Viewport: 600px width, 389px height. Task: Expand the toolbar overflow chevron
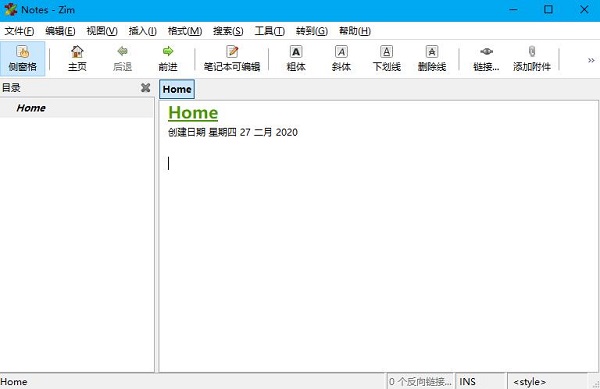(591, 60)
